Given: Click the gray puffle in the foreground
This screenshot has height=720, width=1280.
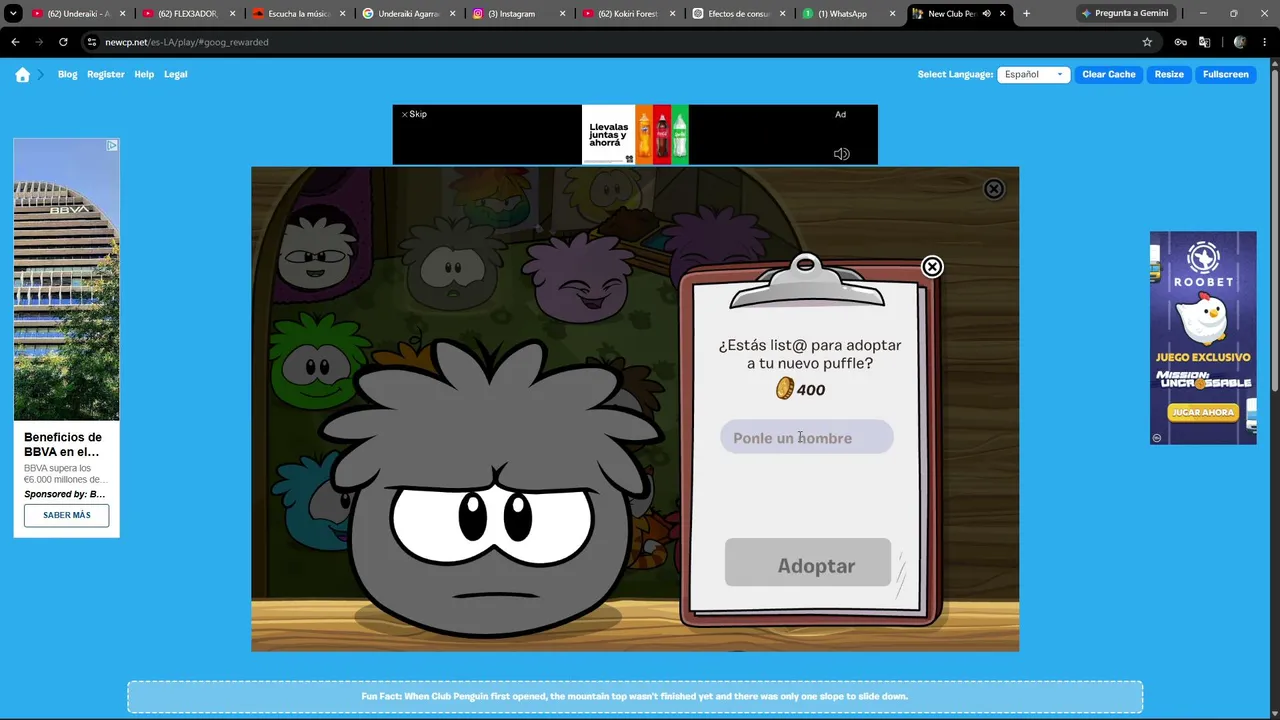Looking at the screenshot, I should (490, 490).
